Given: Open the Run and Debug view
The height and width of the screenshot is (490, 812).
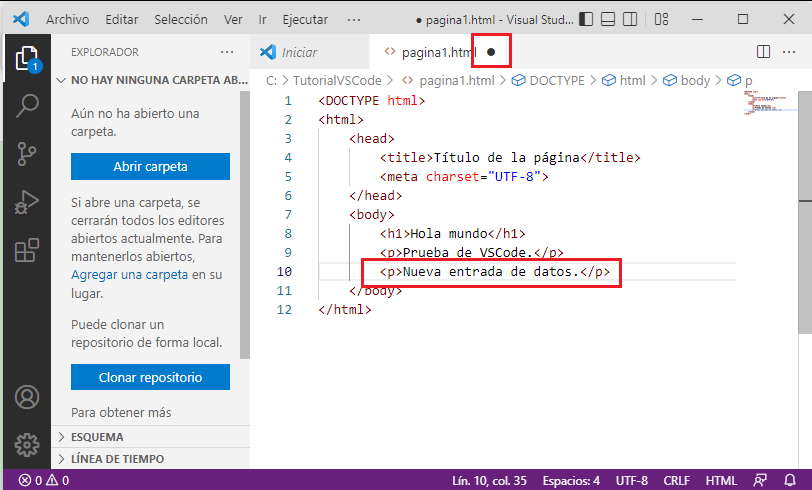Looking at the screenshot, I should 27,202.
